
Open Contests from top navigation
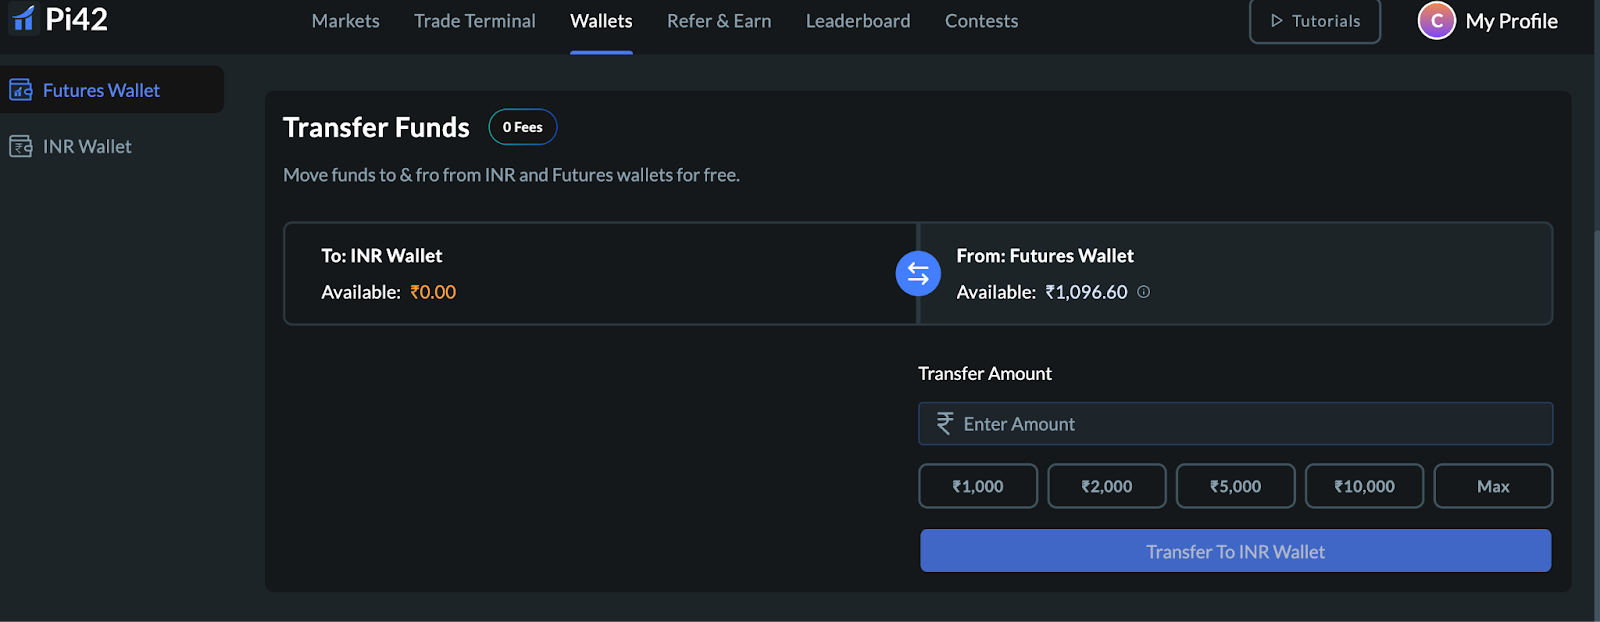tap(981, 21)
